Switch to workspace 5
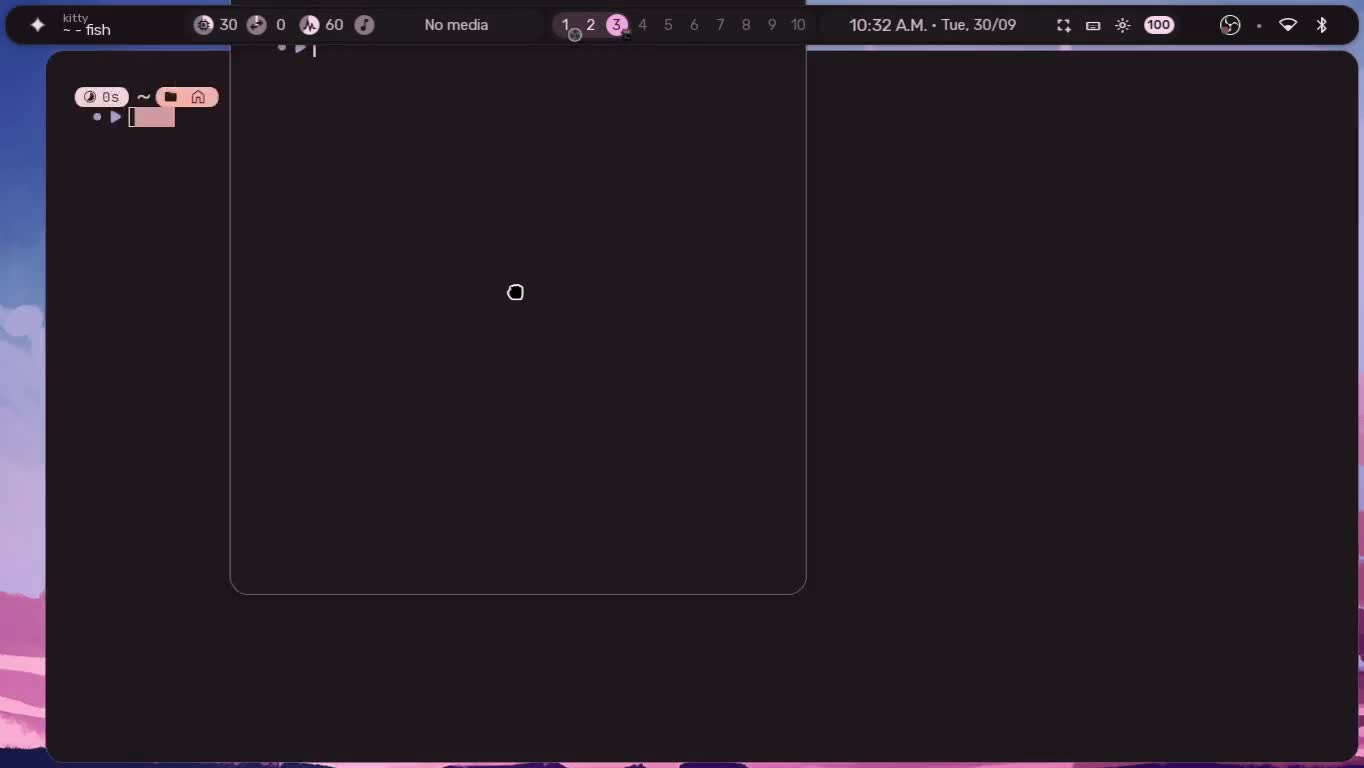The width and height of the screenshot is (1364, 768). (x=668, y=25)
